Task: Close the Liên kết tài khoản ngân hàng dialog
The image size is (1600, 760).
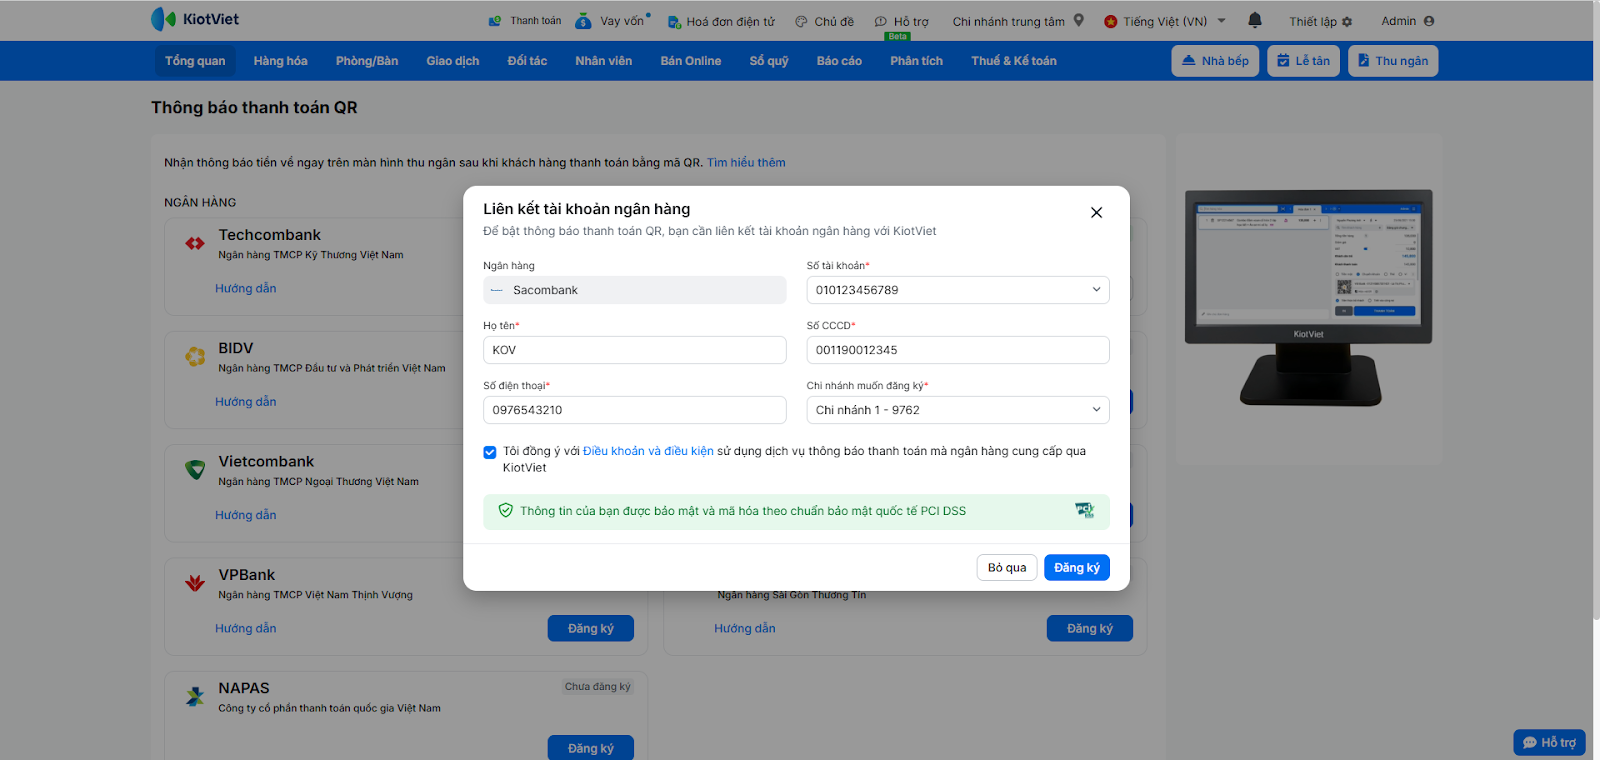Action: 1097,212
